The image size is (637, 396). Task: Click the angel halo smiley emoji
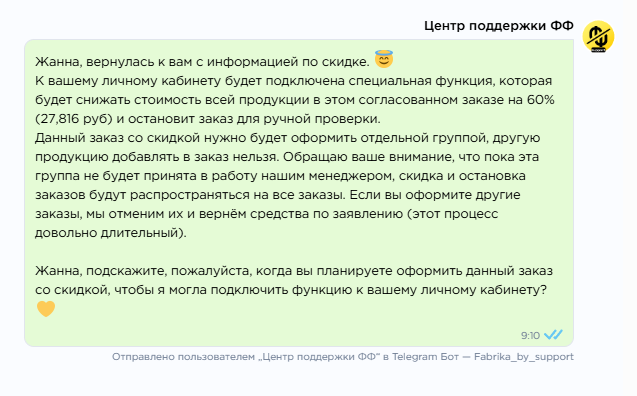[x=384, y=59]
